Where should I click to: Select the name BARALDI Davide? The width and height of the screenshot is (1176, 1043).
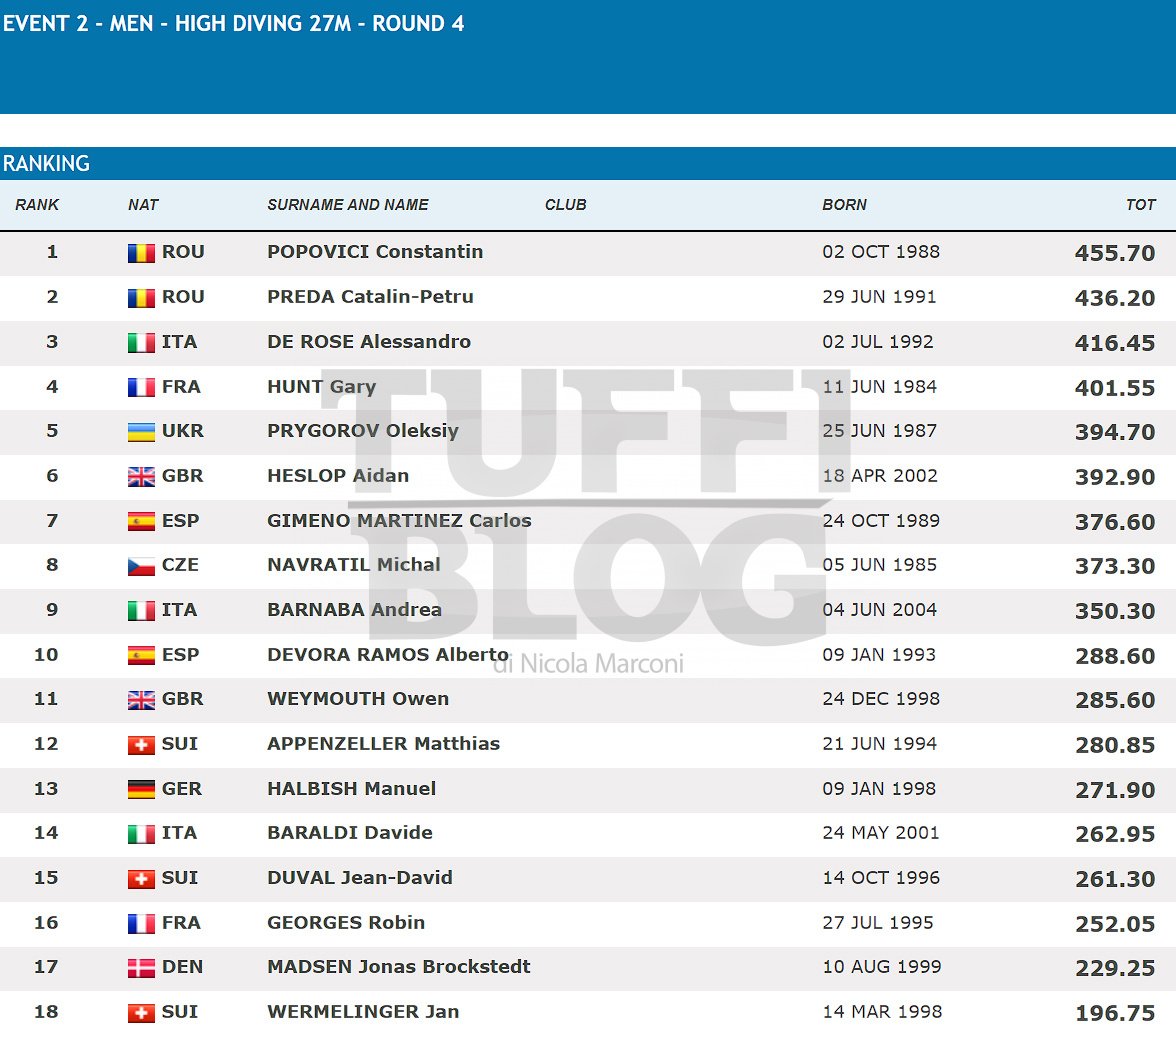[x=350, y=833]
